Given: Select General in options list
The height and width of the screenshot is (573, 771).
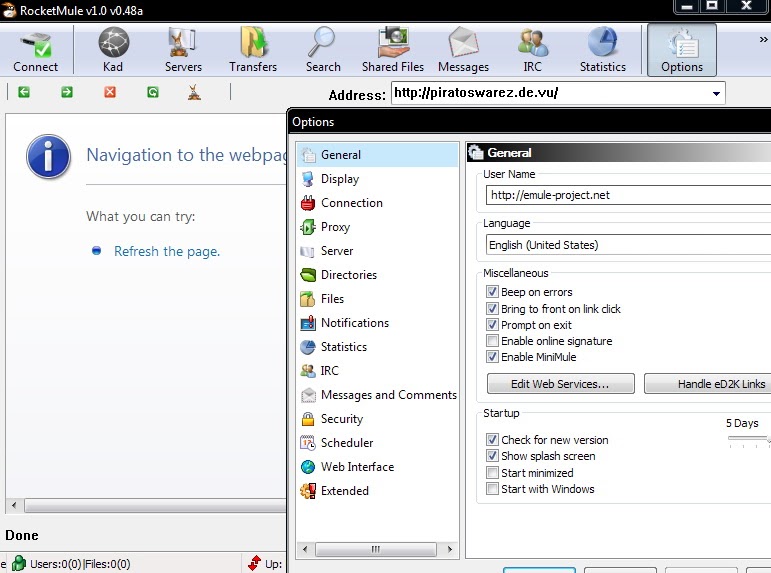Looking at the screenshot, I should [x=377, y=155].
